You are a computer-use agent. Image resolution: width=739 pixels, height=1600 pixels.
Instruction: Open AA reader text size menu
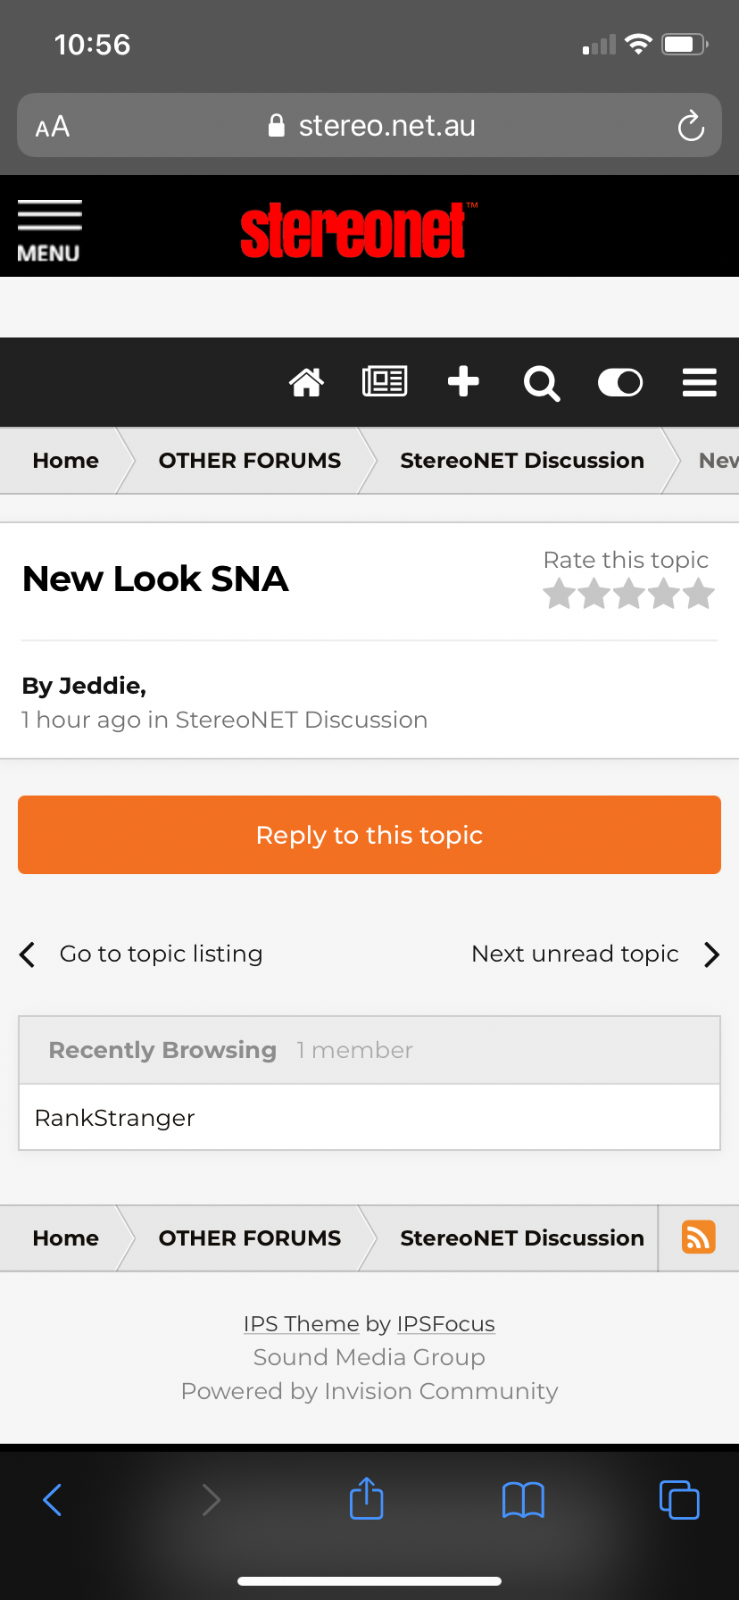click(x=53, y=127)
